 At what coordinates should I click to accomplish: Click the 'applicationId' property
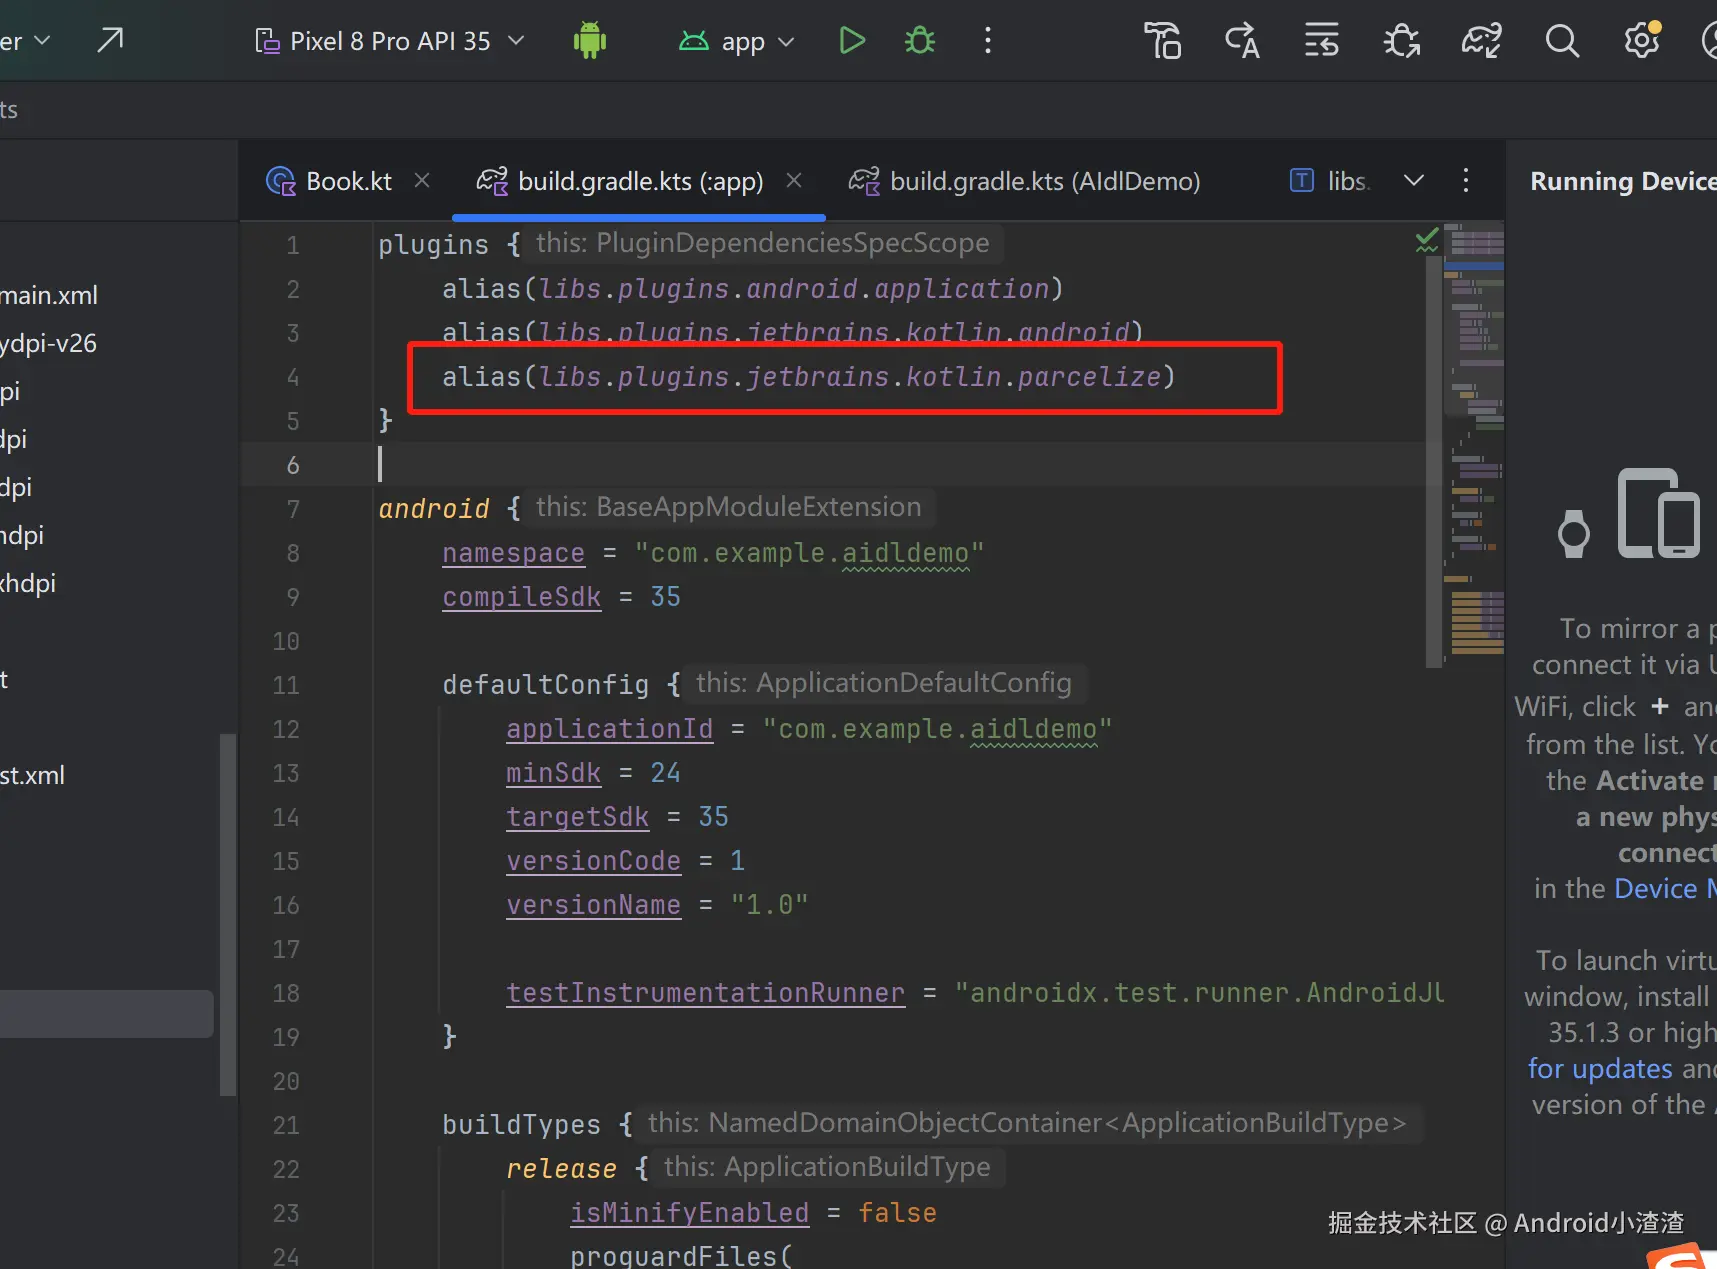tap(609, 729)
